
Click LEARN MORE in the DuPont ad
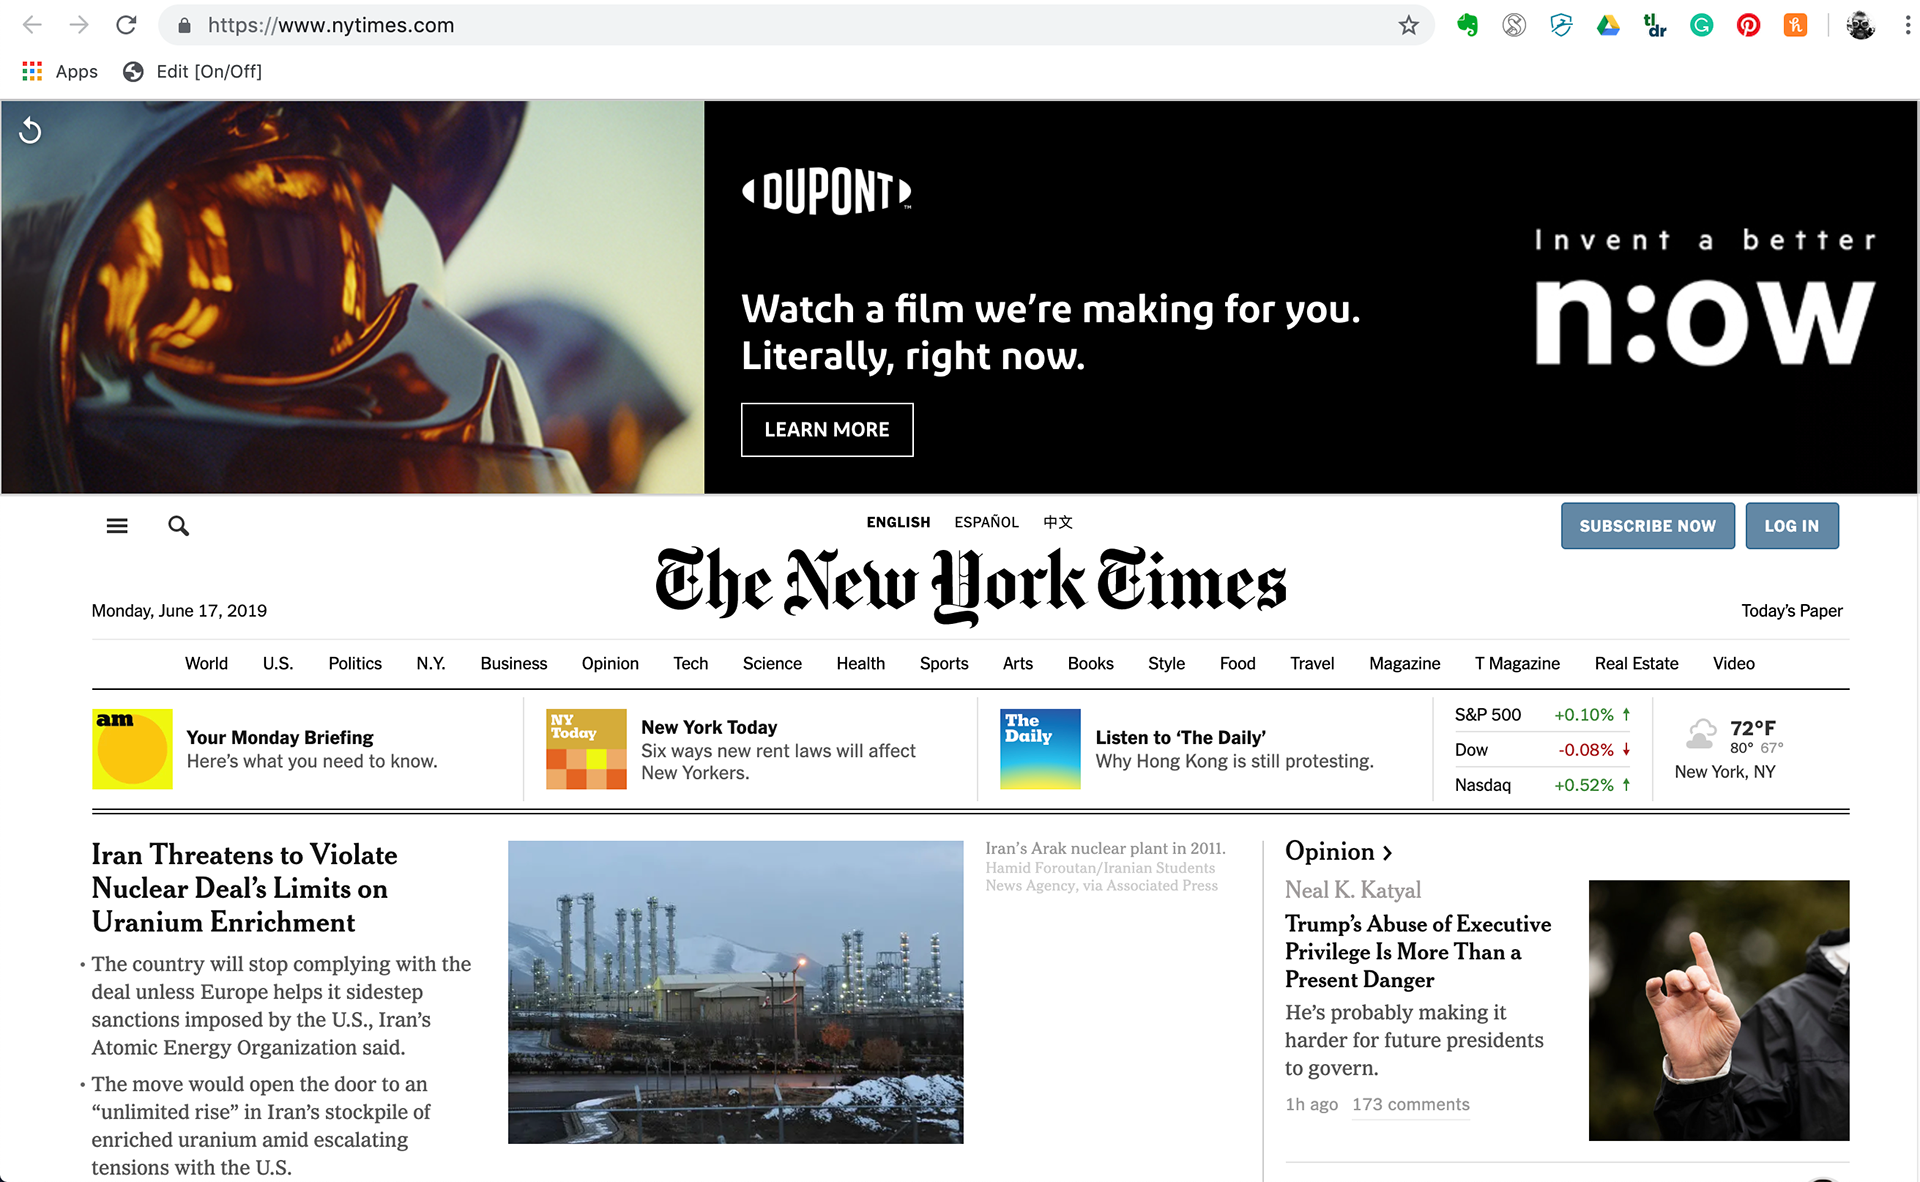827,429
